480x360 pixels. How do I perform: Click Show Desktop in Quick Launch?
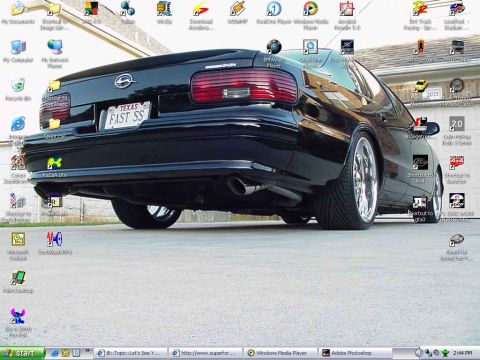pyautogui.click(x=76, y=353)
